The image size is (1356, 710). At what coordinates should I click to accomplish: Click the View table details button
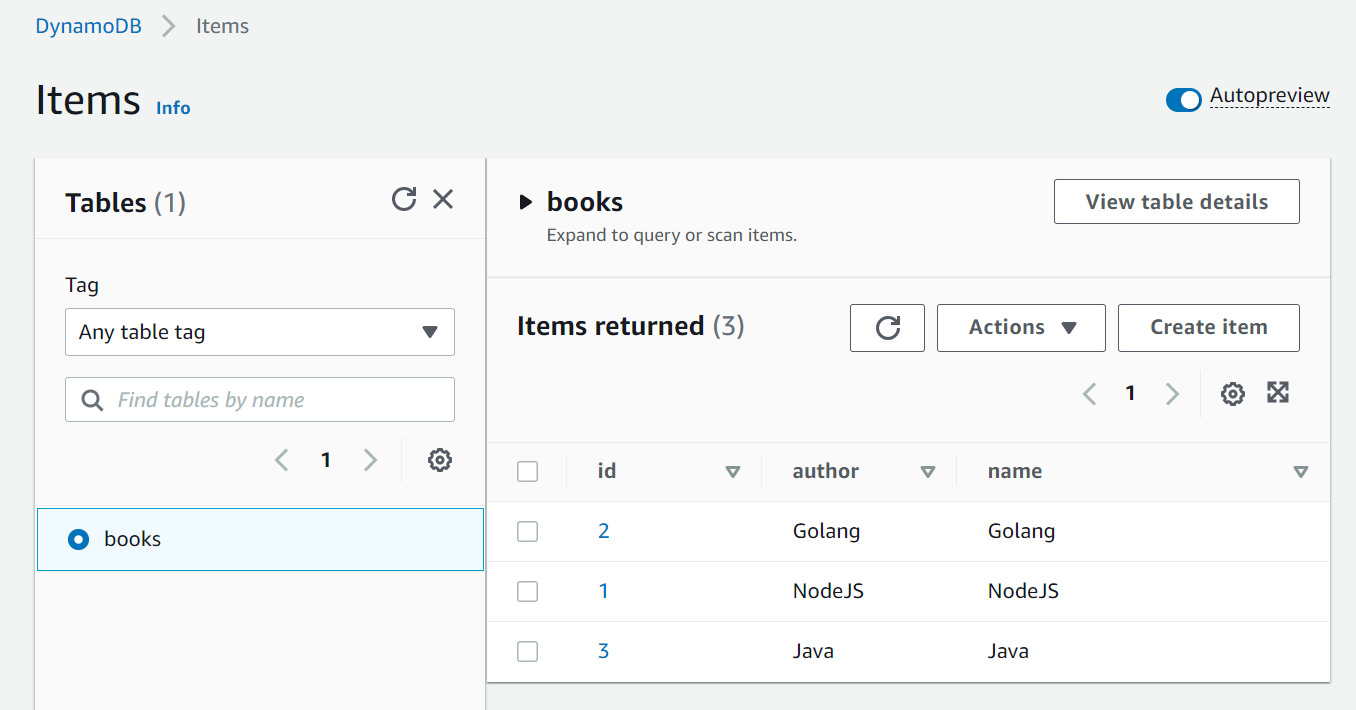coord(1176,201)
